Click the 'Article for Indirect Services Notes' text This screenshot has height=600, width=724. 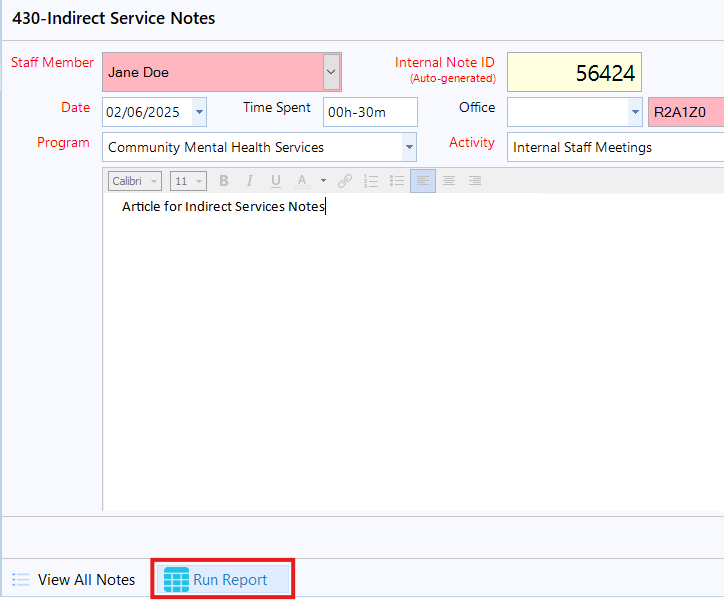point(223,206)
